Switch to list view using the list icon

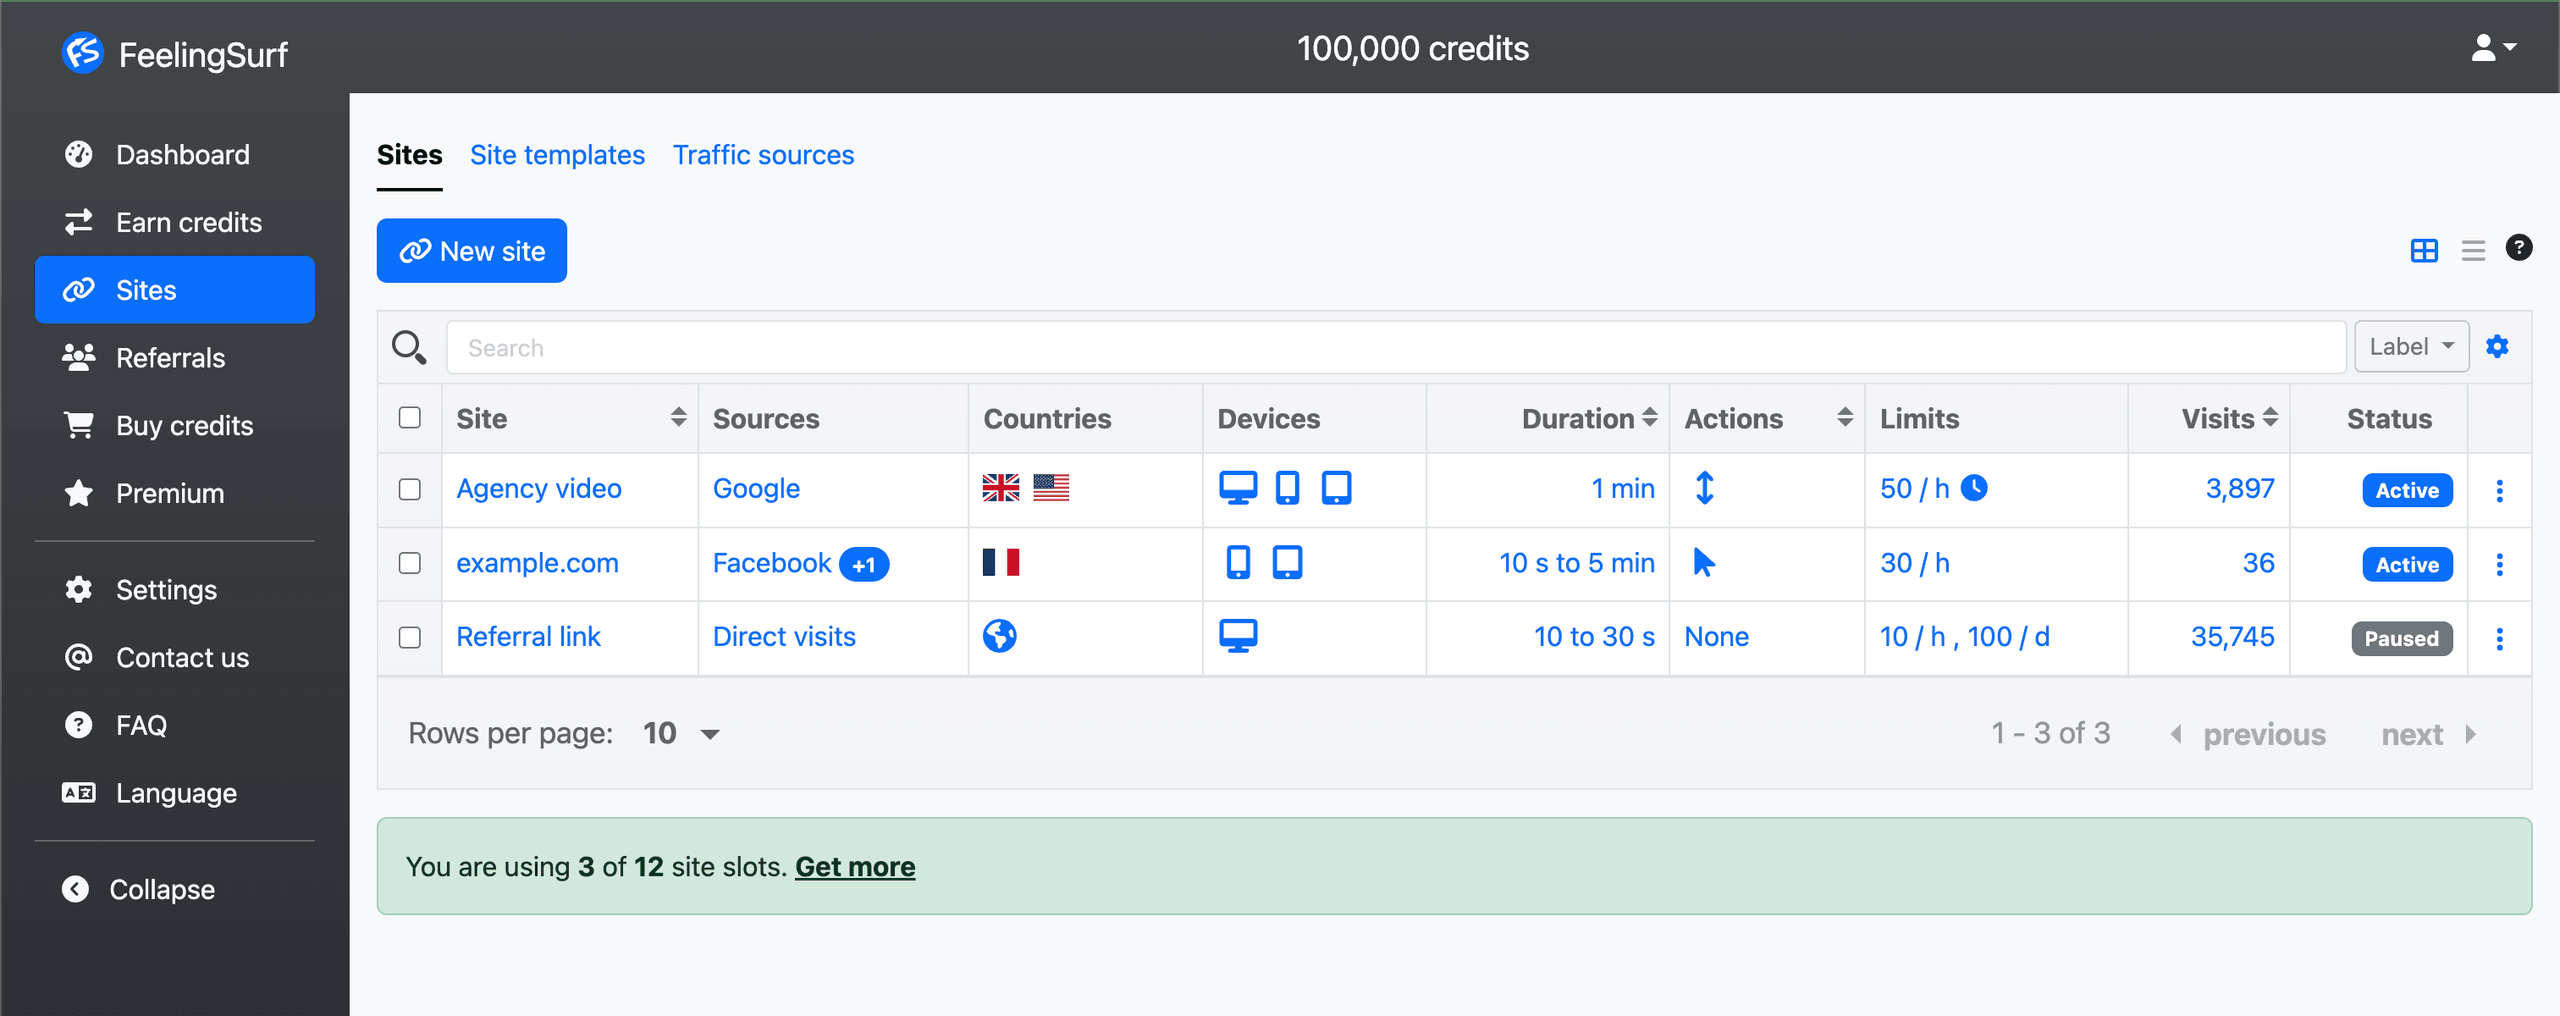point(2473,250)
